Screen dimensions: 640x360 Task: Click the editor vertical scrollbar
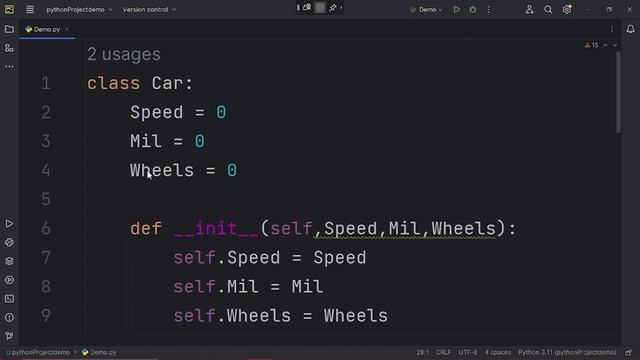point(618,92)
